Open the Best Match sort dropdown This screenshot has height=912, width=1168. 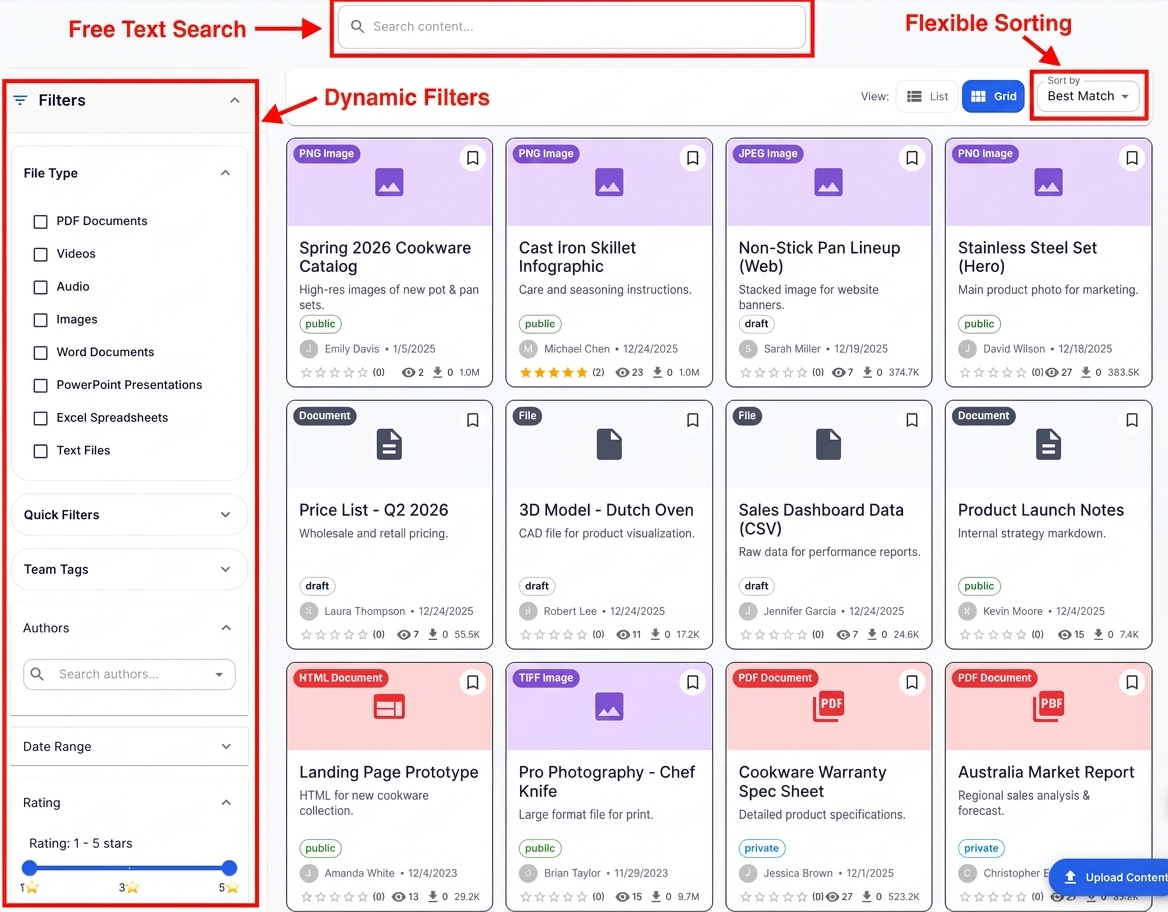[1087, 96]
